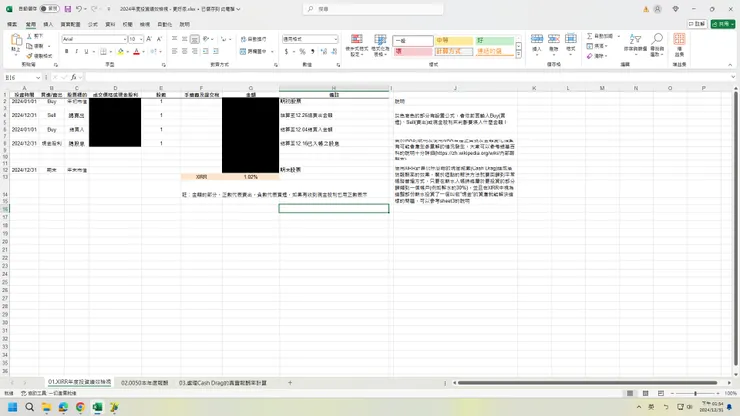Open the font size dropdown showing 10
This screenshot has height=416, width=740.
click(141, 39)
